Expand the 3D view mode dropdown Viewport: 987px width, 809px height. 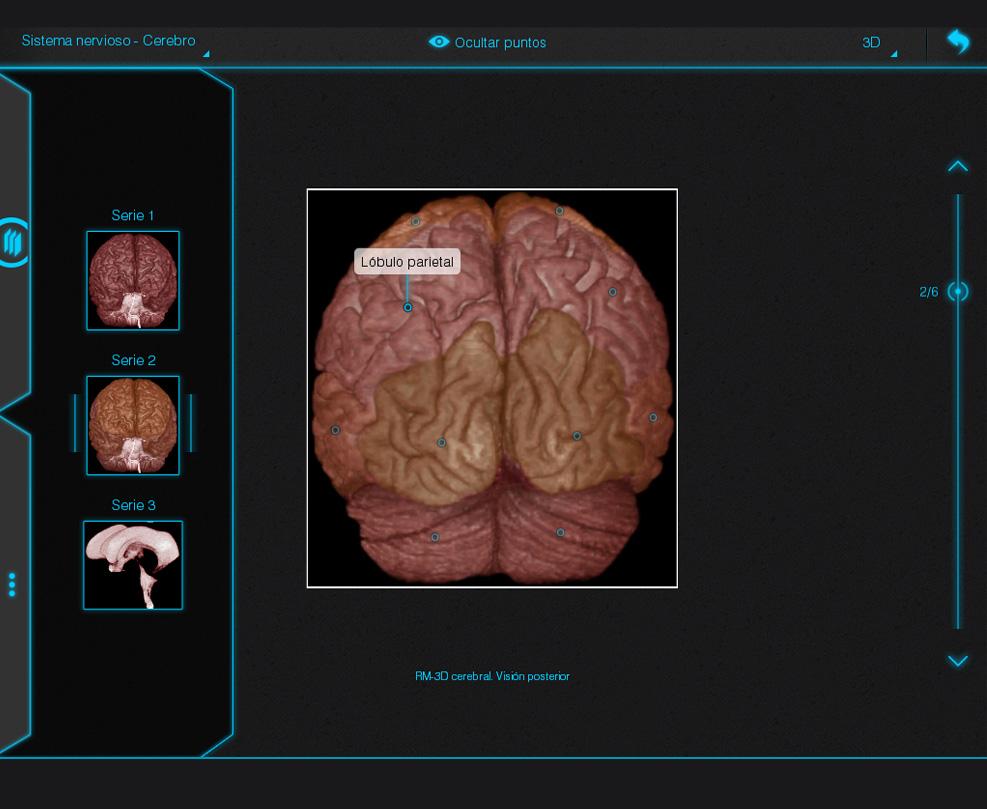[x=878, y=43]
